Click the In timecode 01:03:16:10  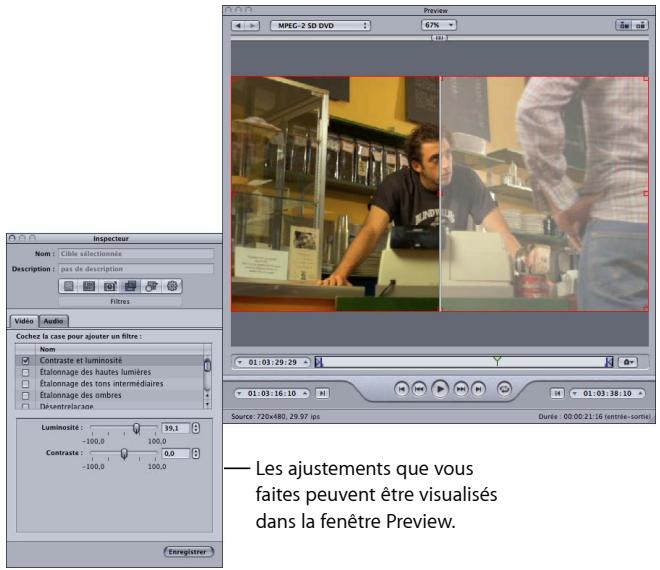pos(272,393)
